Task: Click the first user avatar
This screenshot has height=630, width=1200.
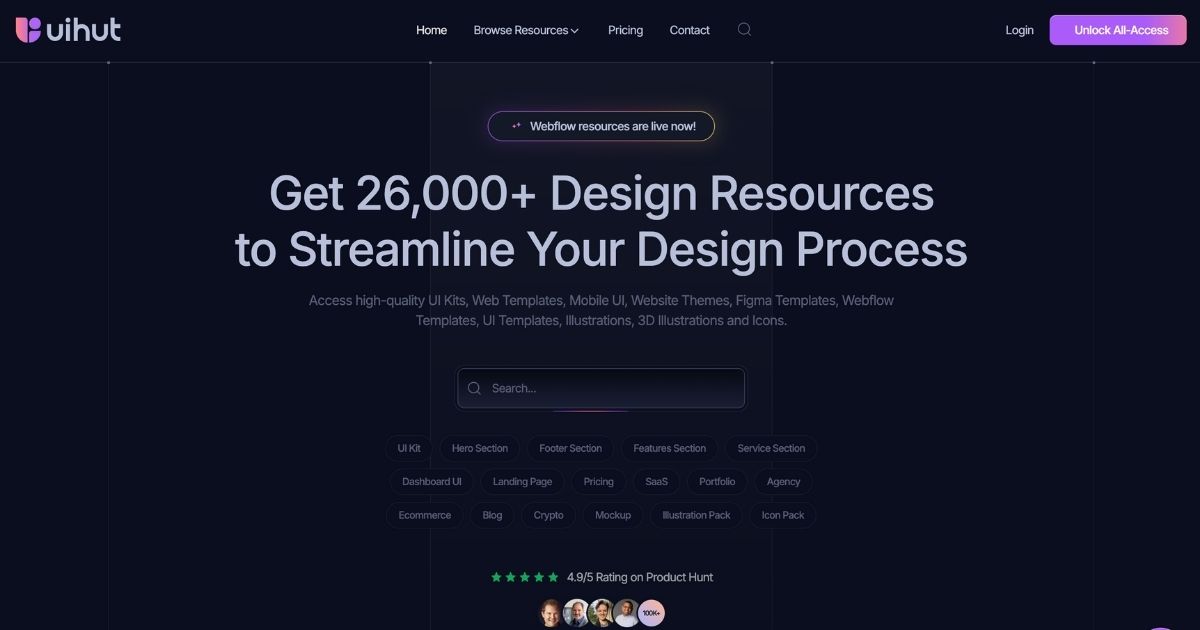Action: pyautogui.click(x=551, y=613)
